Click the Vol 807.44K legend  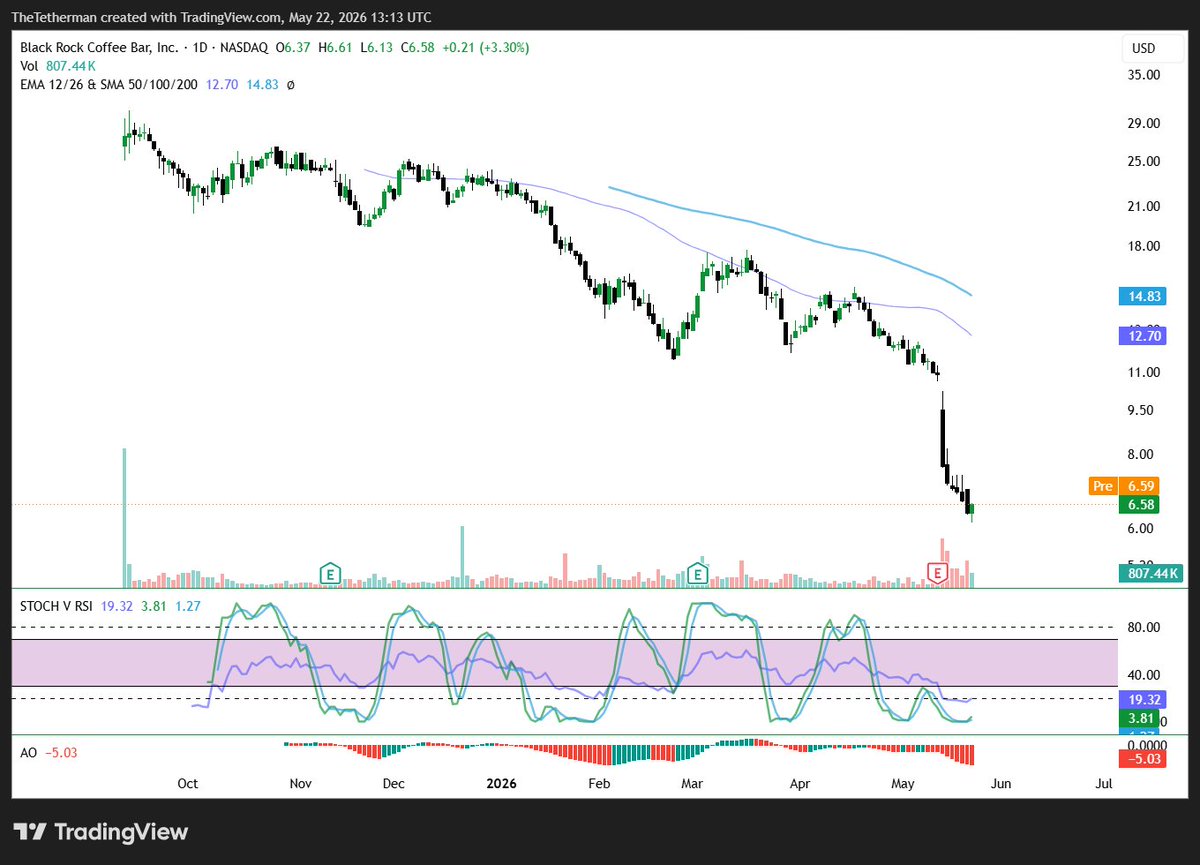tap(56, 66)
